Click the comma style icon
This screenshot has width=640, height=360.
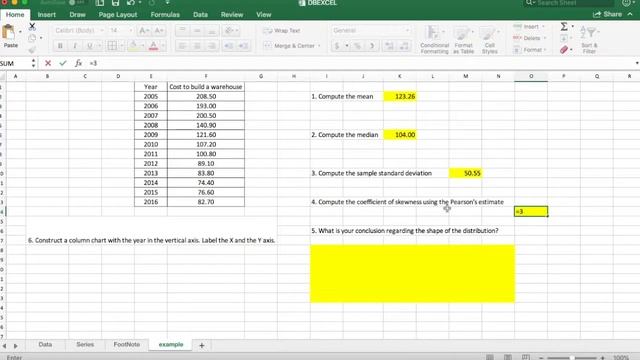(x=372, y=46)
